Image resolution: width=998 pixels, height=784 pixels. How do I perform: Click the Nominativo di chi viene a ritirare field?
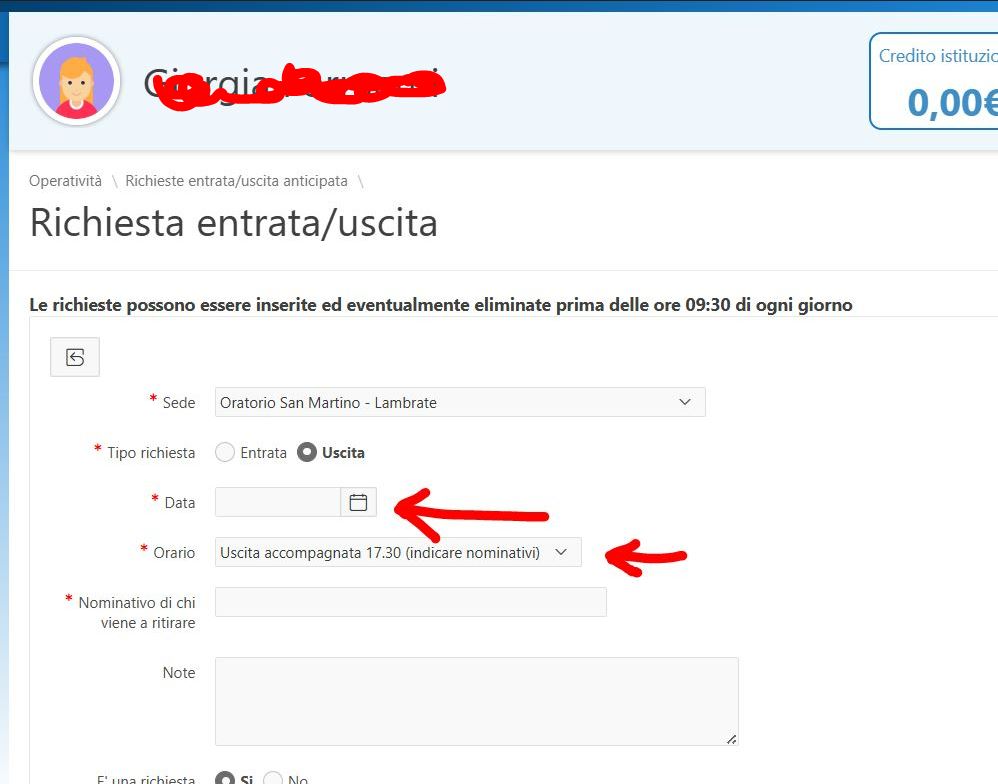[410, 602]
